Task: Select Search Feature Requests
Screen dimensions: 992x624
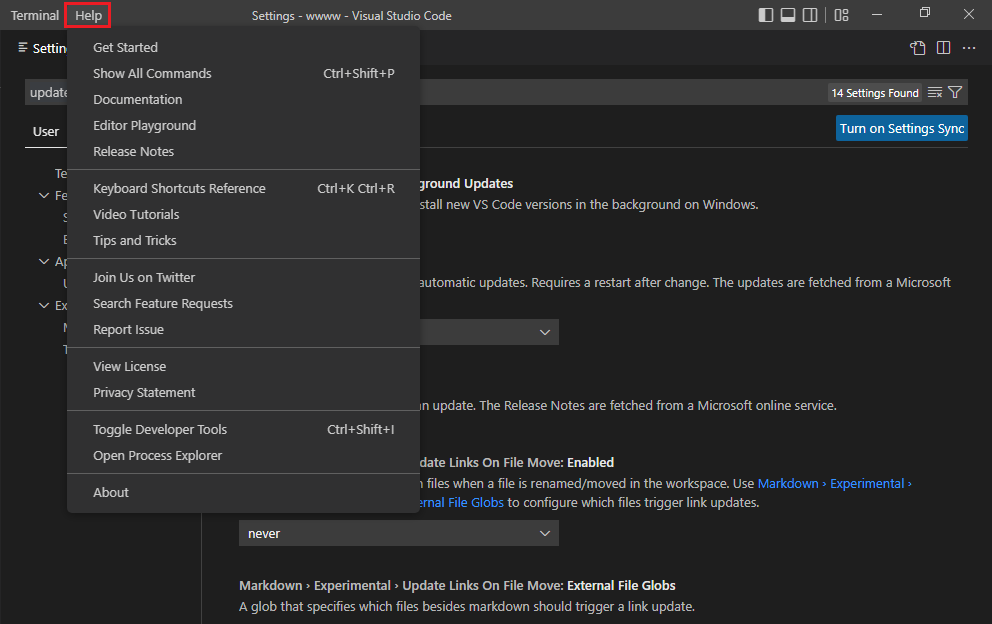Action: coord(244,303)
